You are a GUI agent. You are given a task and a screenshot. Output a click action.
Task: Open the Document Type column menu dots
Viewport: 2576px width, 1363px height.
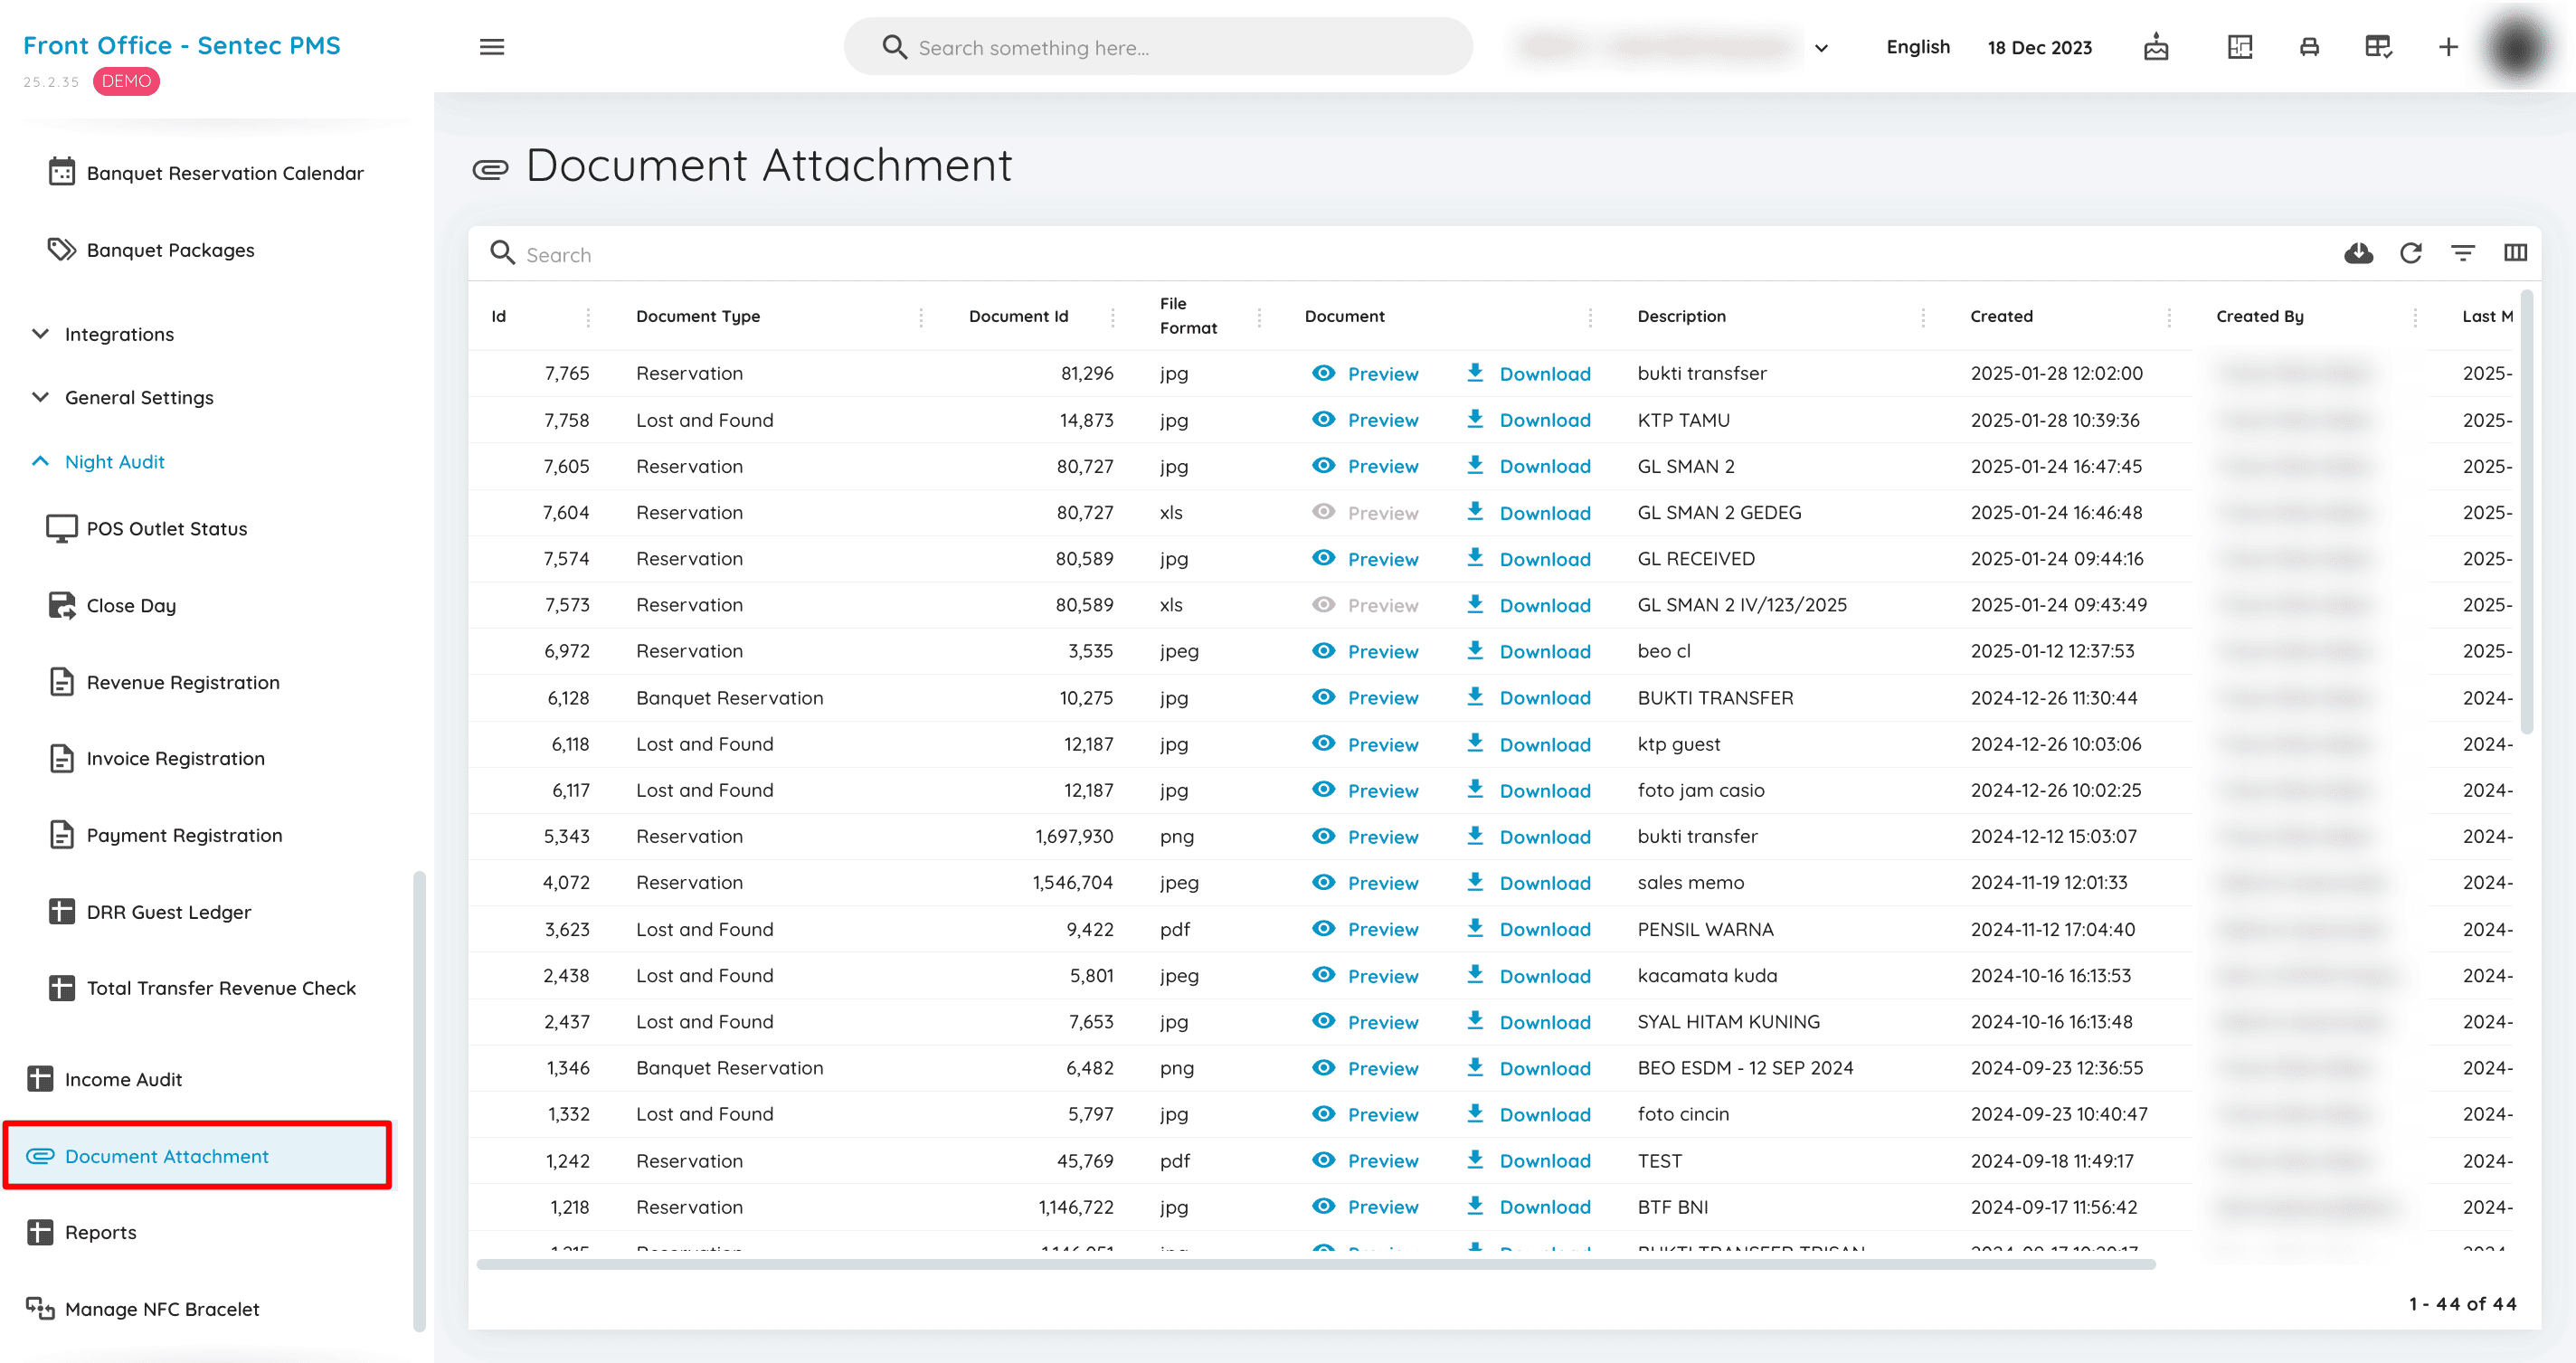click(x=921, y=317)
